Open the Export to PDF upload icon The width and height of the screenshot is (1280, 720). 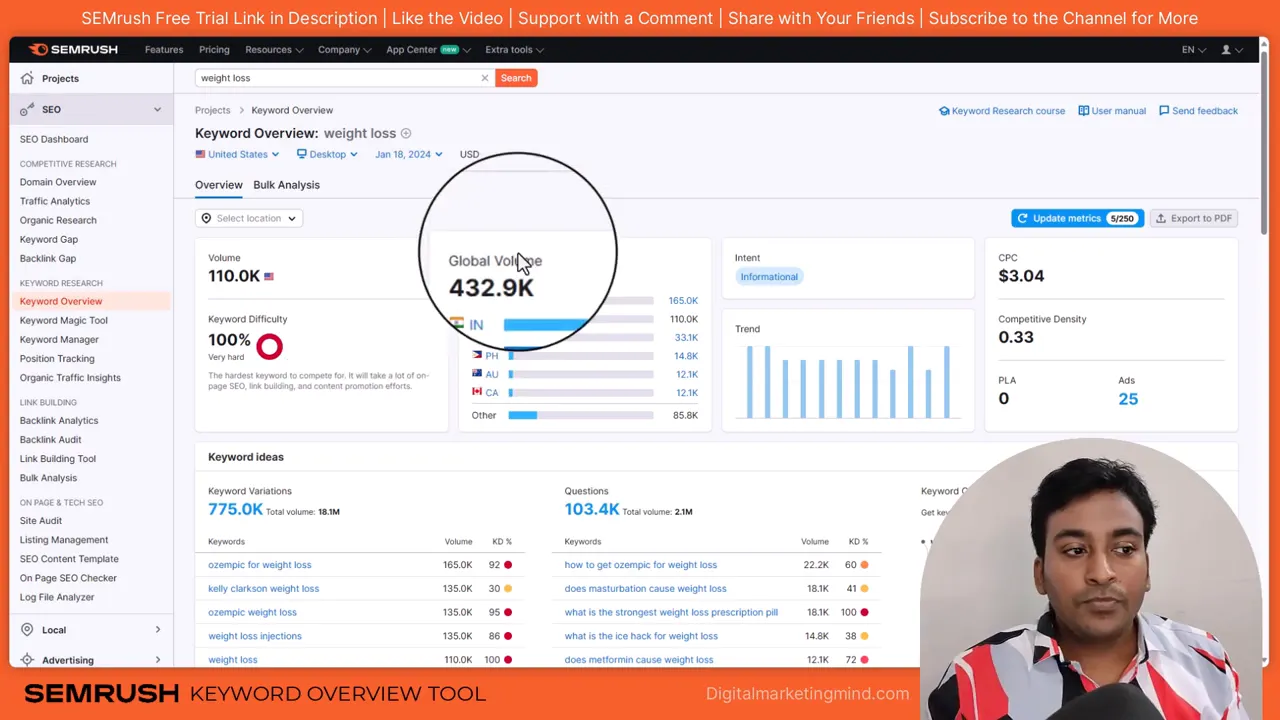(x=1161, y=218)
